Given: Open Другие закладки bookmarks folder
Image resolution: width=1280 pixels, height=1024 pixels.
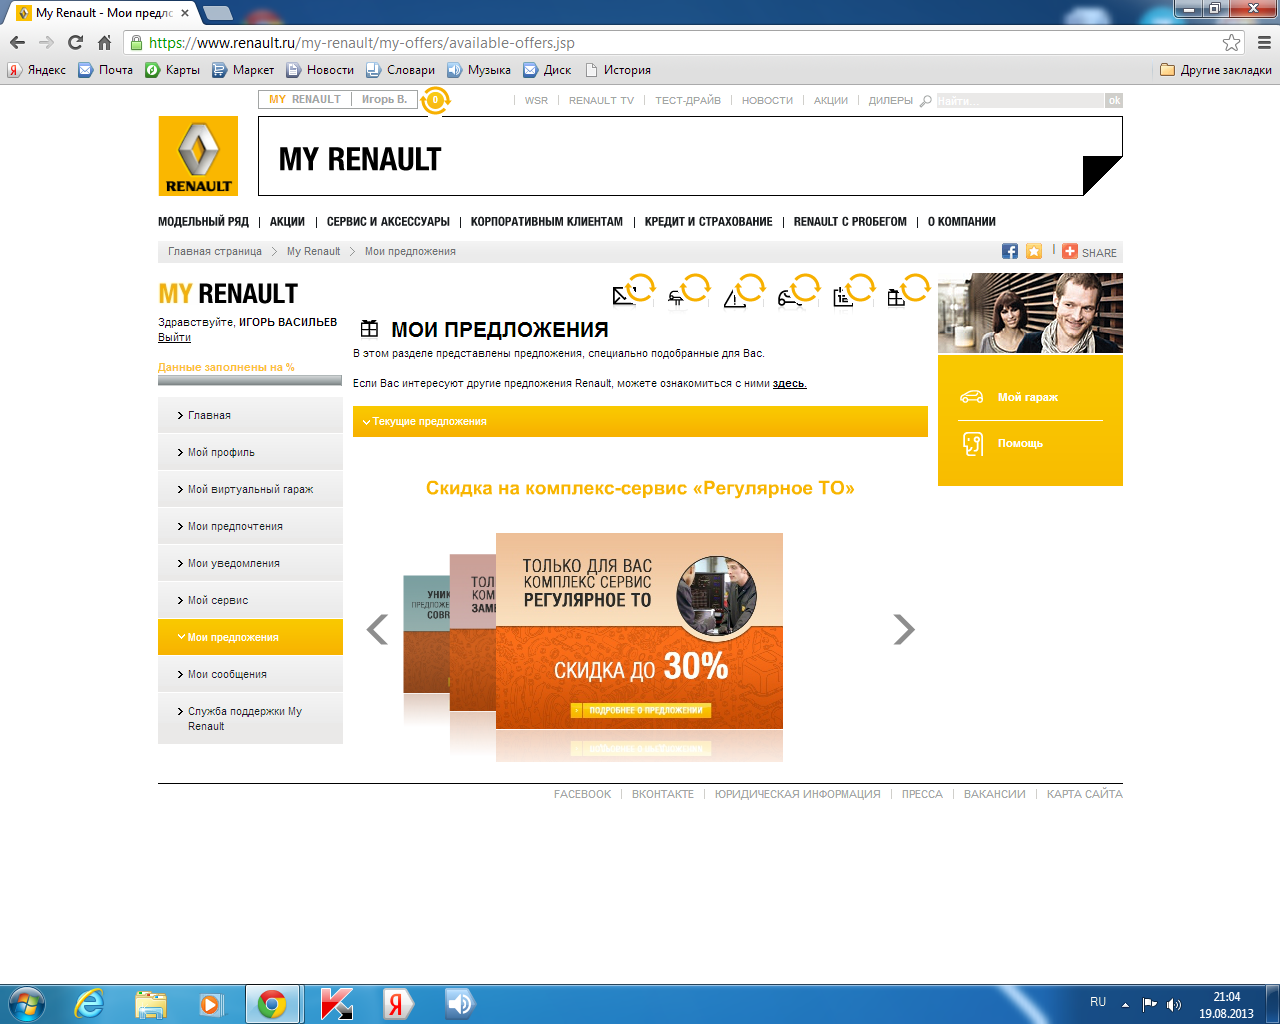Looking at the screenshot, I should tap(1216, 70).
